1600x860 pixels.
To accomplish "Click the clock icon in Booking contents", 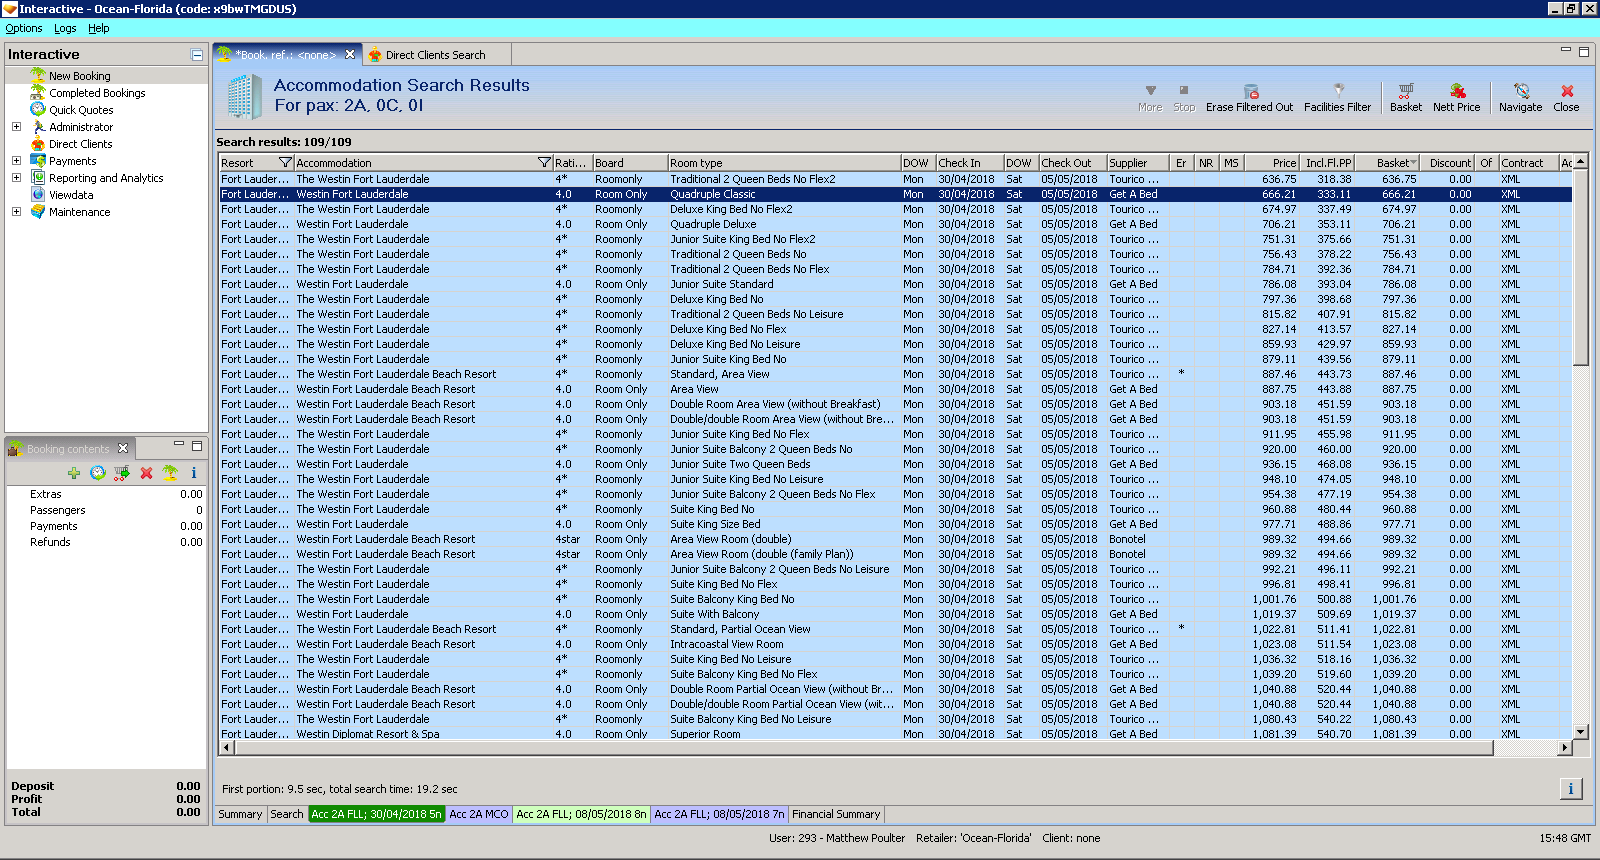I will point(98,473).
